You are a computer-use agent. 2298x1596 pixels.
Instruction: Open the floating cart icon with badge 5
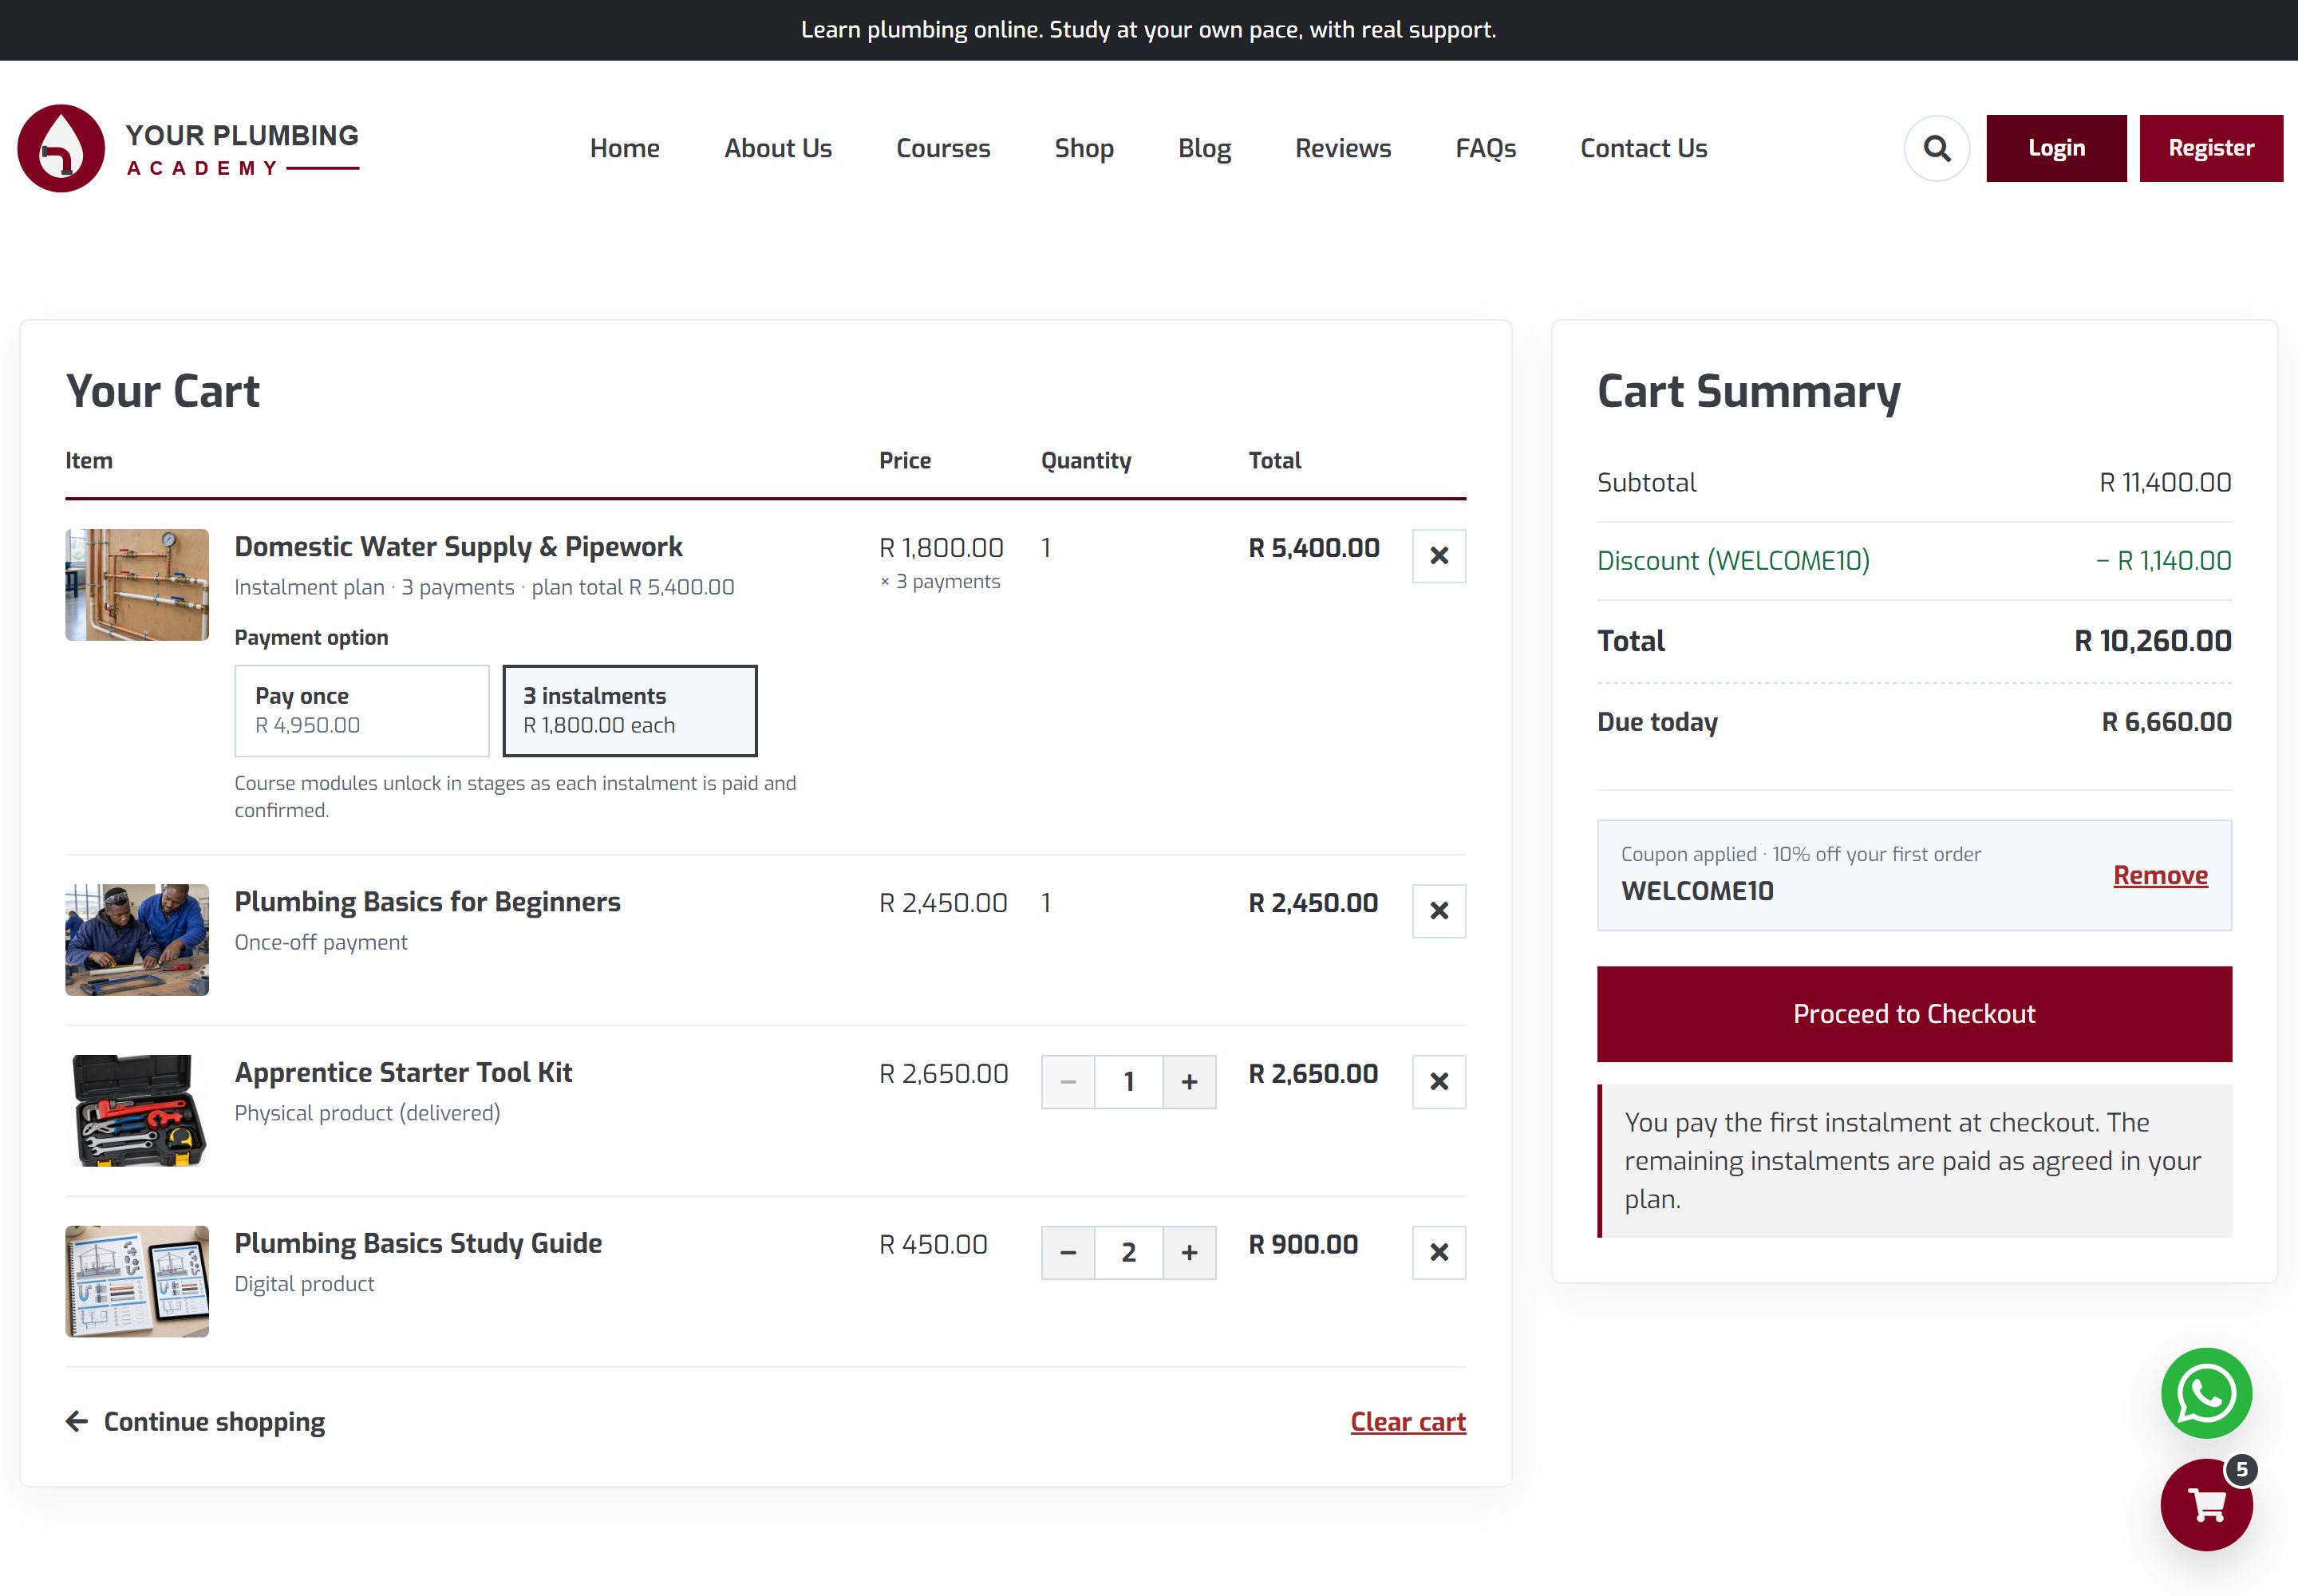click(x=2206, y=1504)
